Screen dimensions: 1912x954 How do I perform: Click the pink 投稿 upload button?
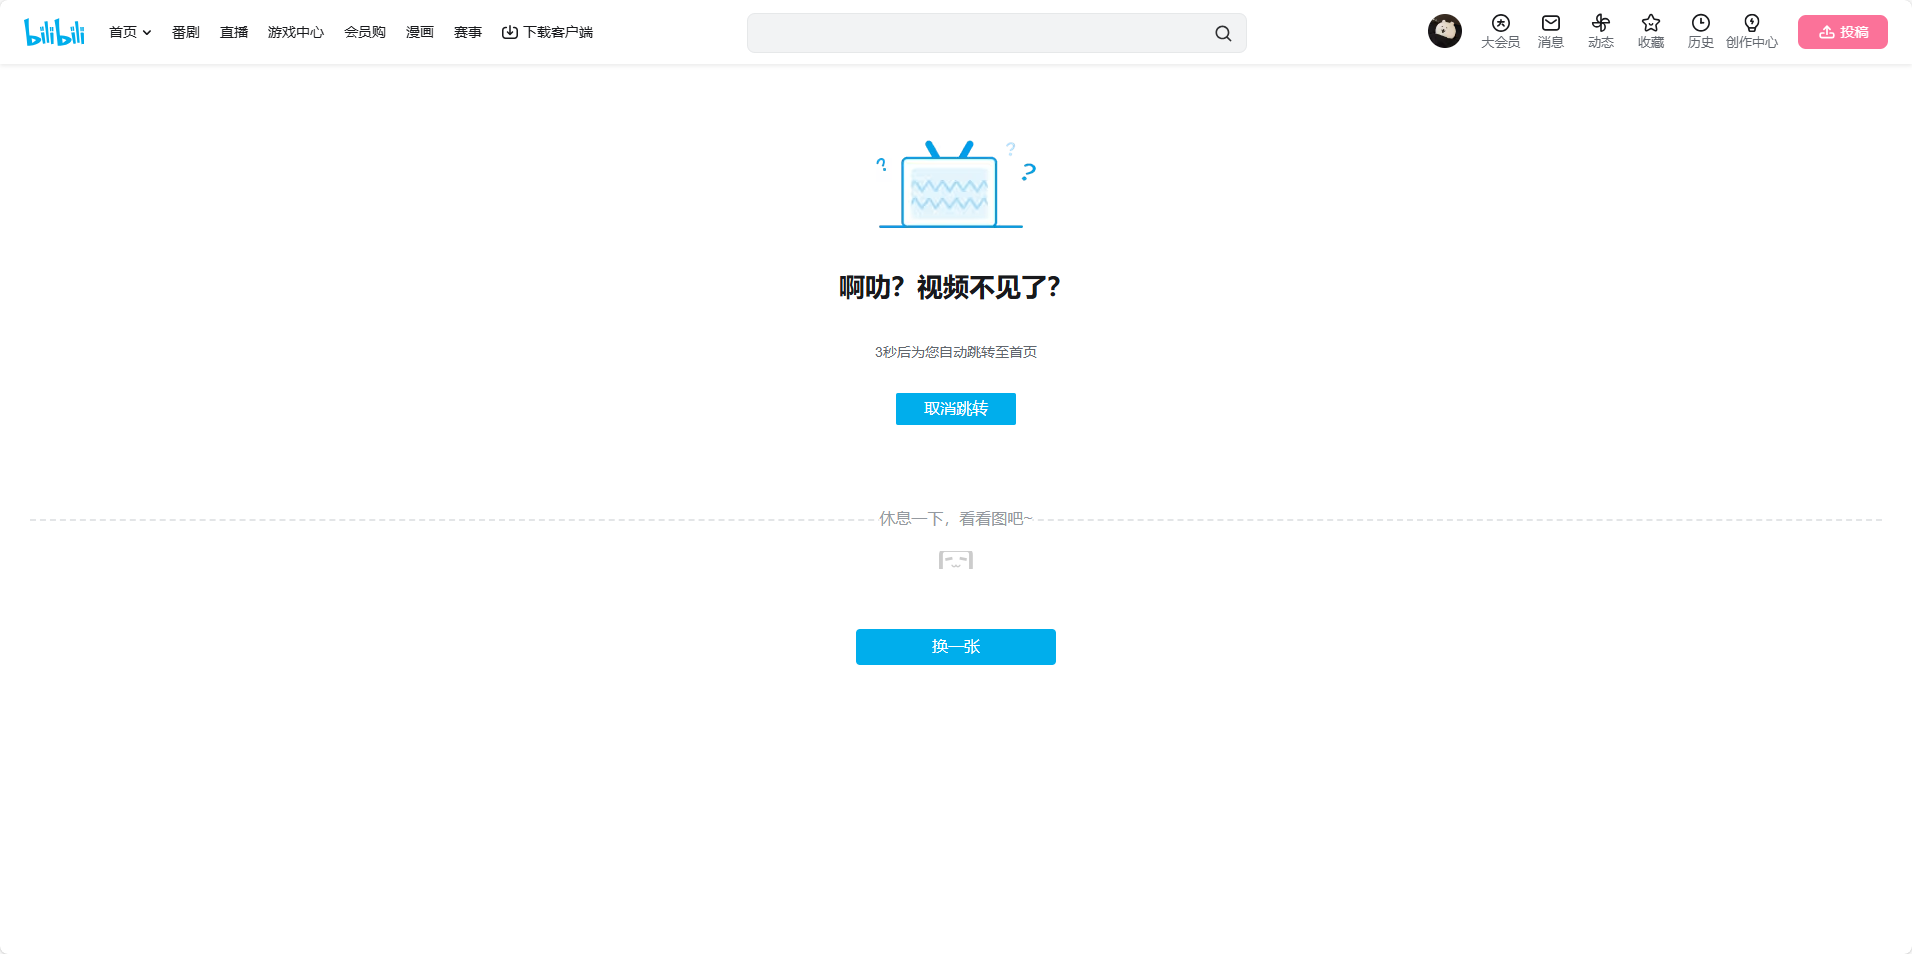coord(1842,32)
